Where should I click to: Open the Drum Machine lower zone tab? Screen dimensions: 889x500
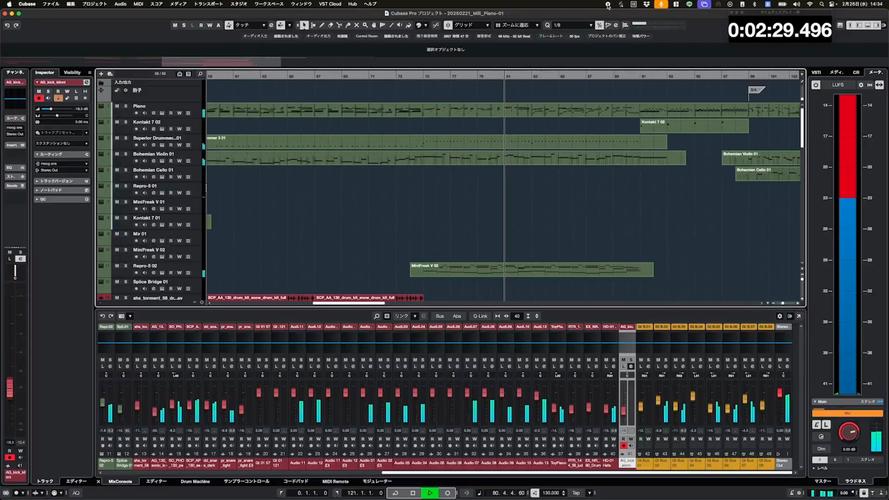tap(195, 482)
